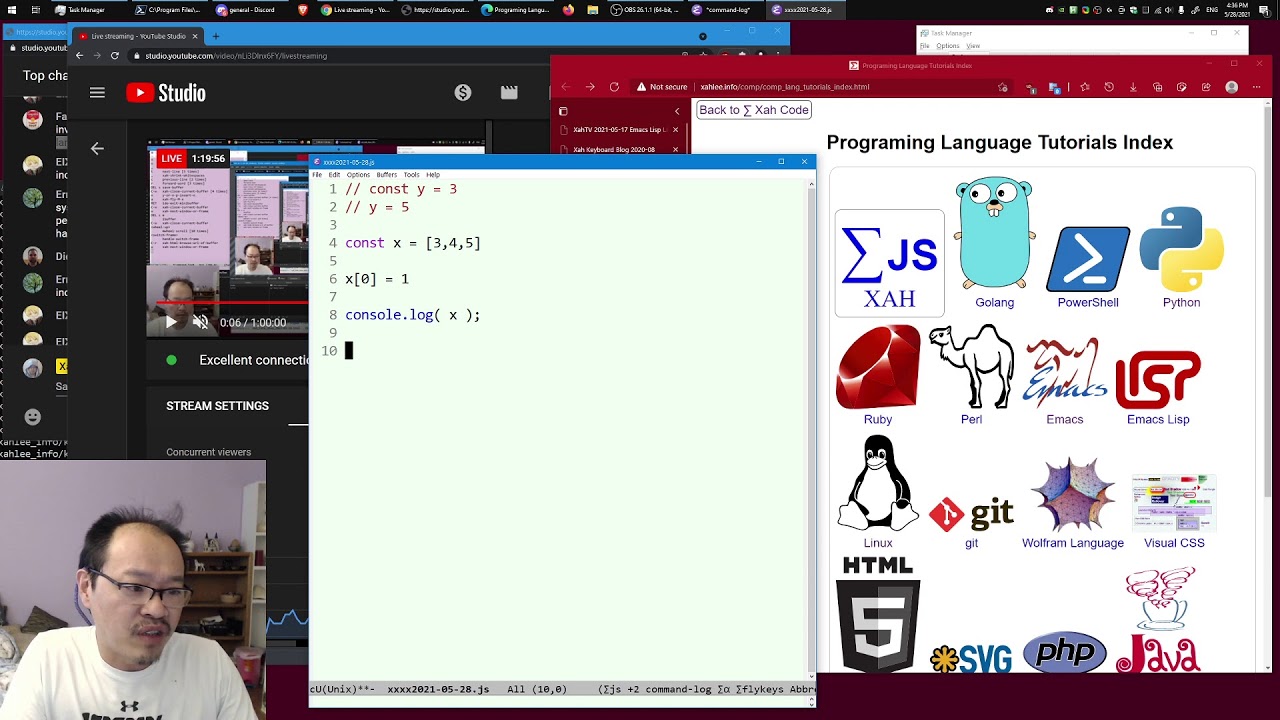Viewport: 1280px width, 720px height.
Task: Open Edit menu in Emacs
Action: 334,175
